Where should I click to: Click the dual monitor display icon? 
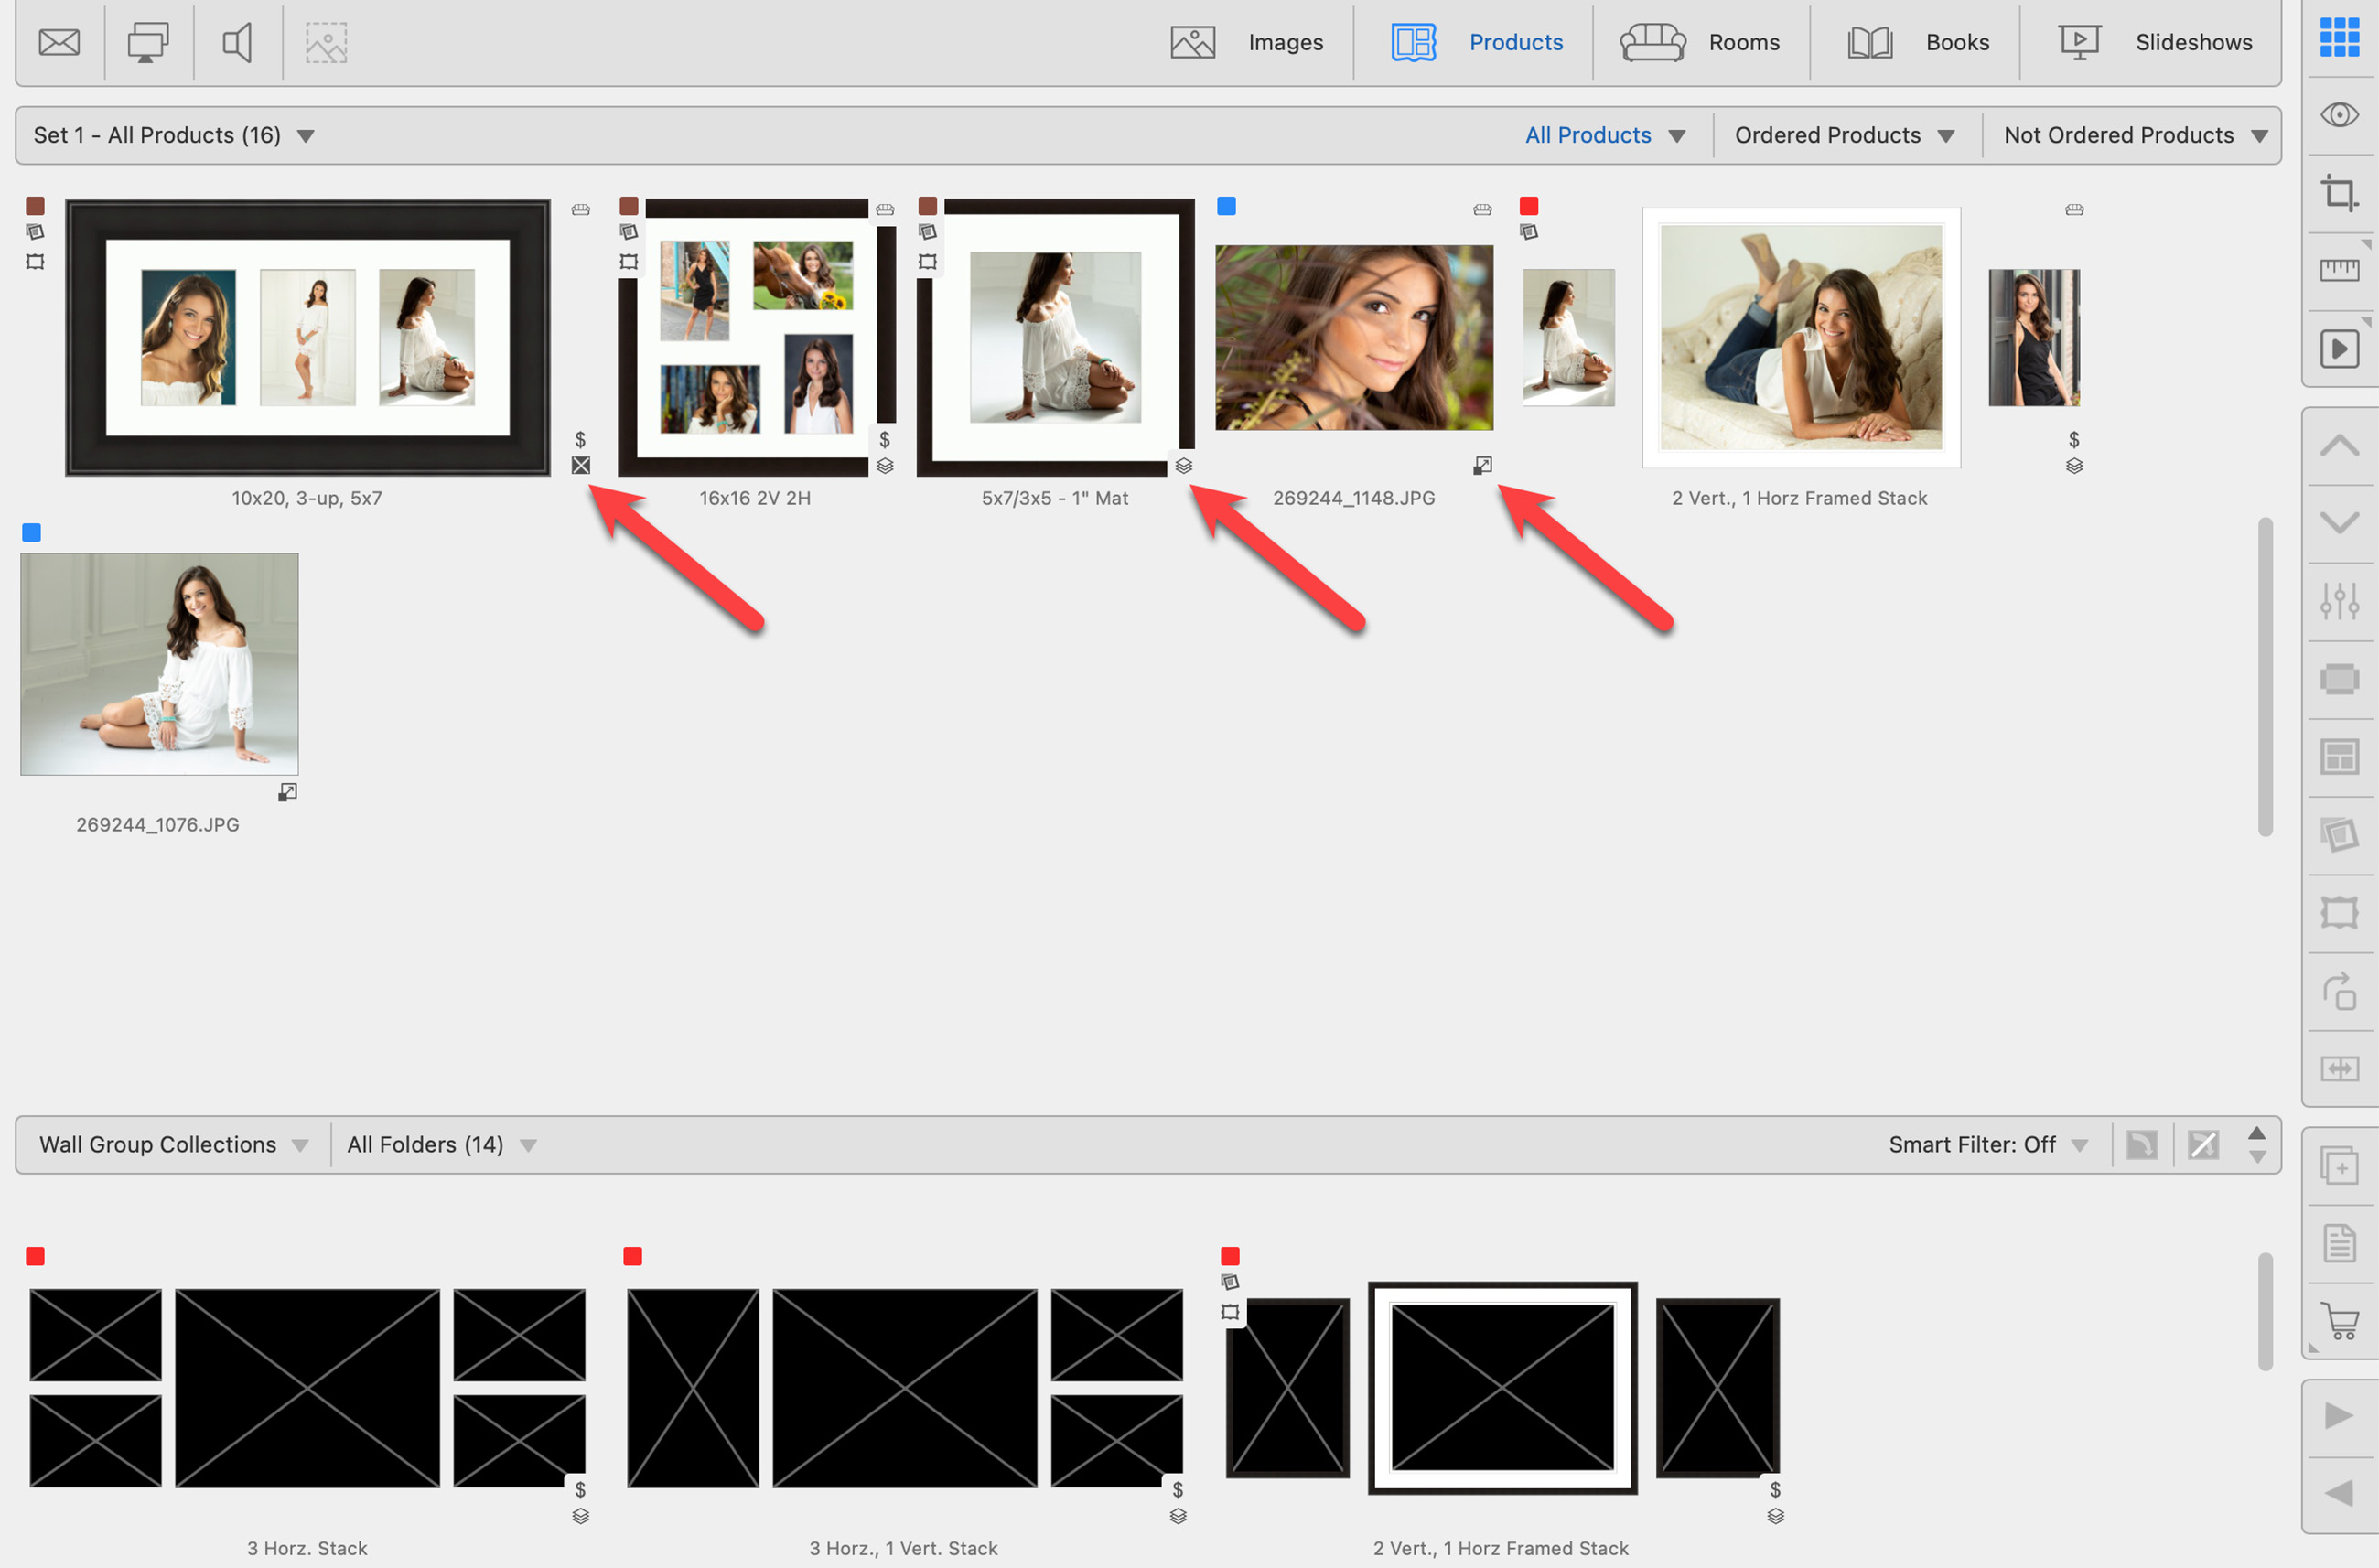click(148, 42)
